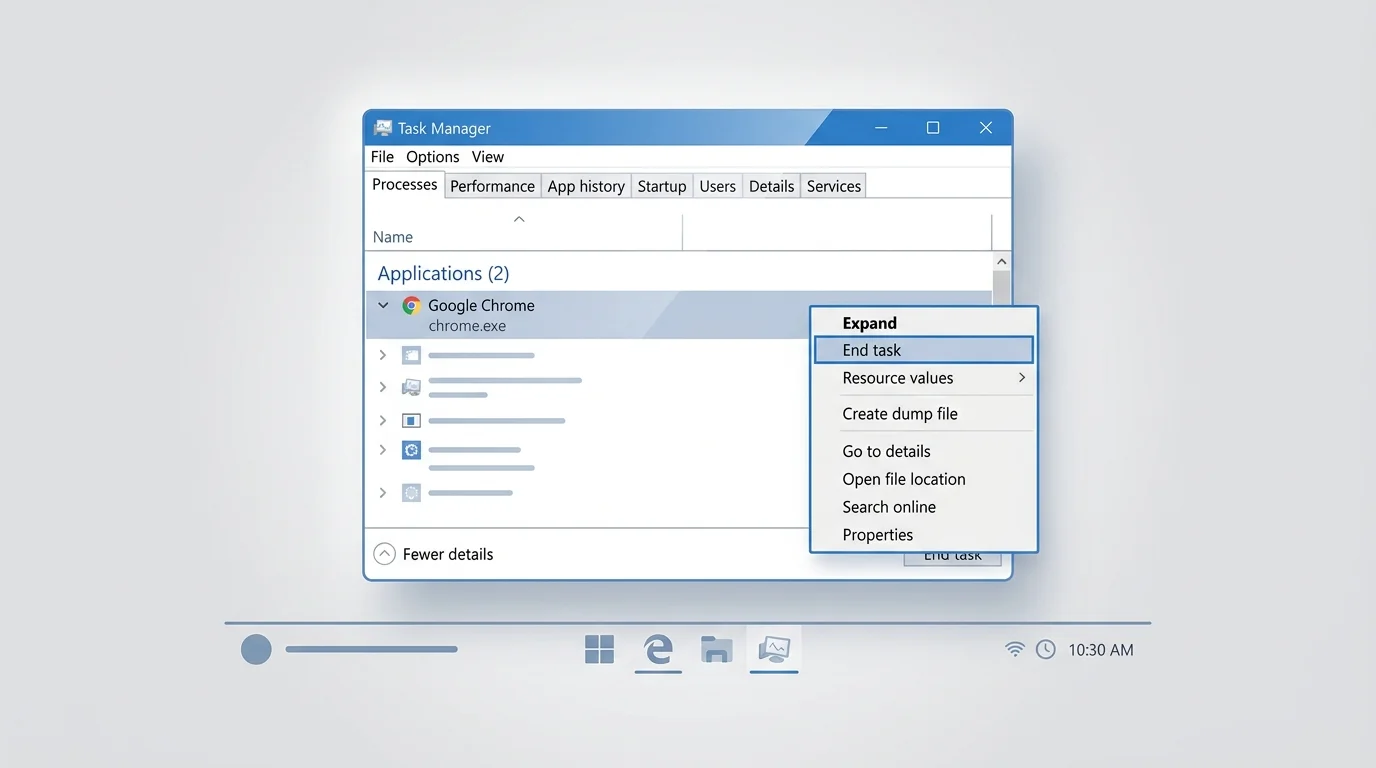
Task: Choose End task in the context menu
Action: coord(924,350)
